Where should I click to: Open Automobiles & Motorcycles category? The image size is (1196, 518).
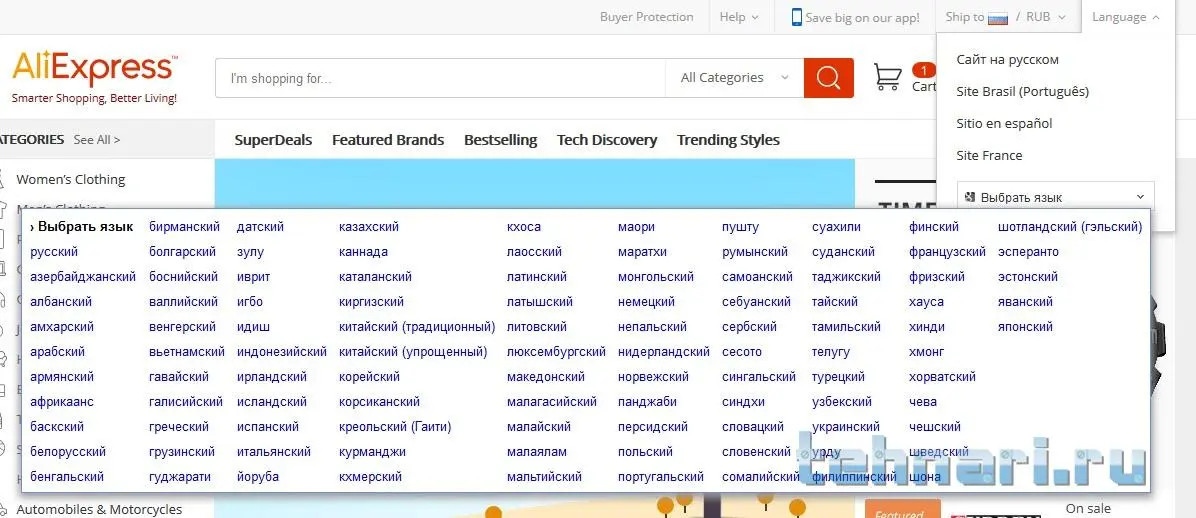pos(99,509)
